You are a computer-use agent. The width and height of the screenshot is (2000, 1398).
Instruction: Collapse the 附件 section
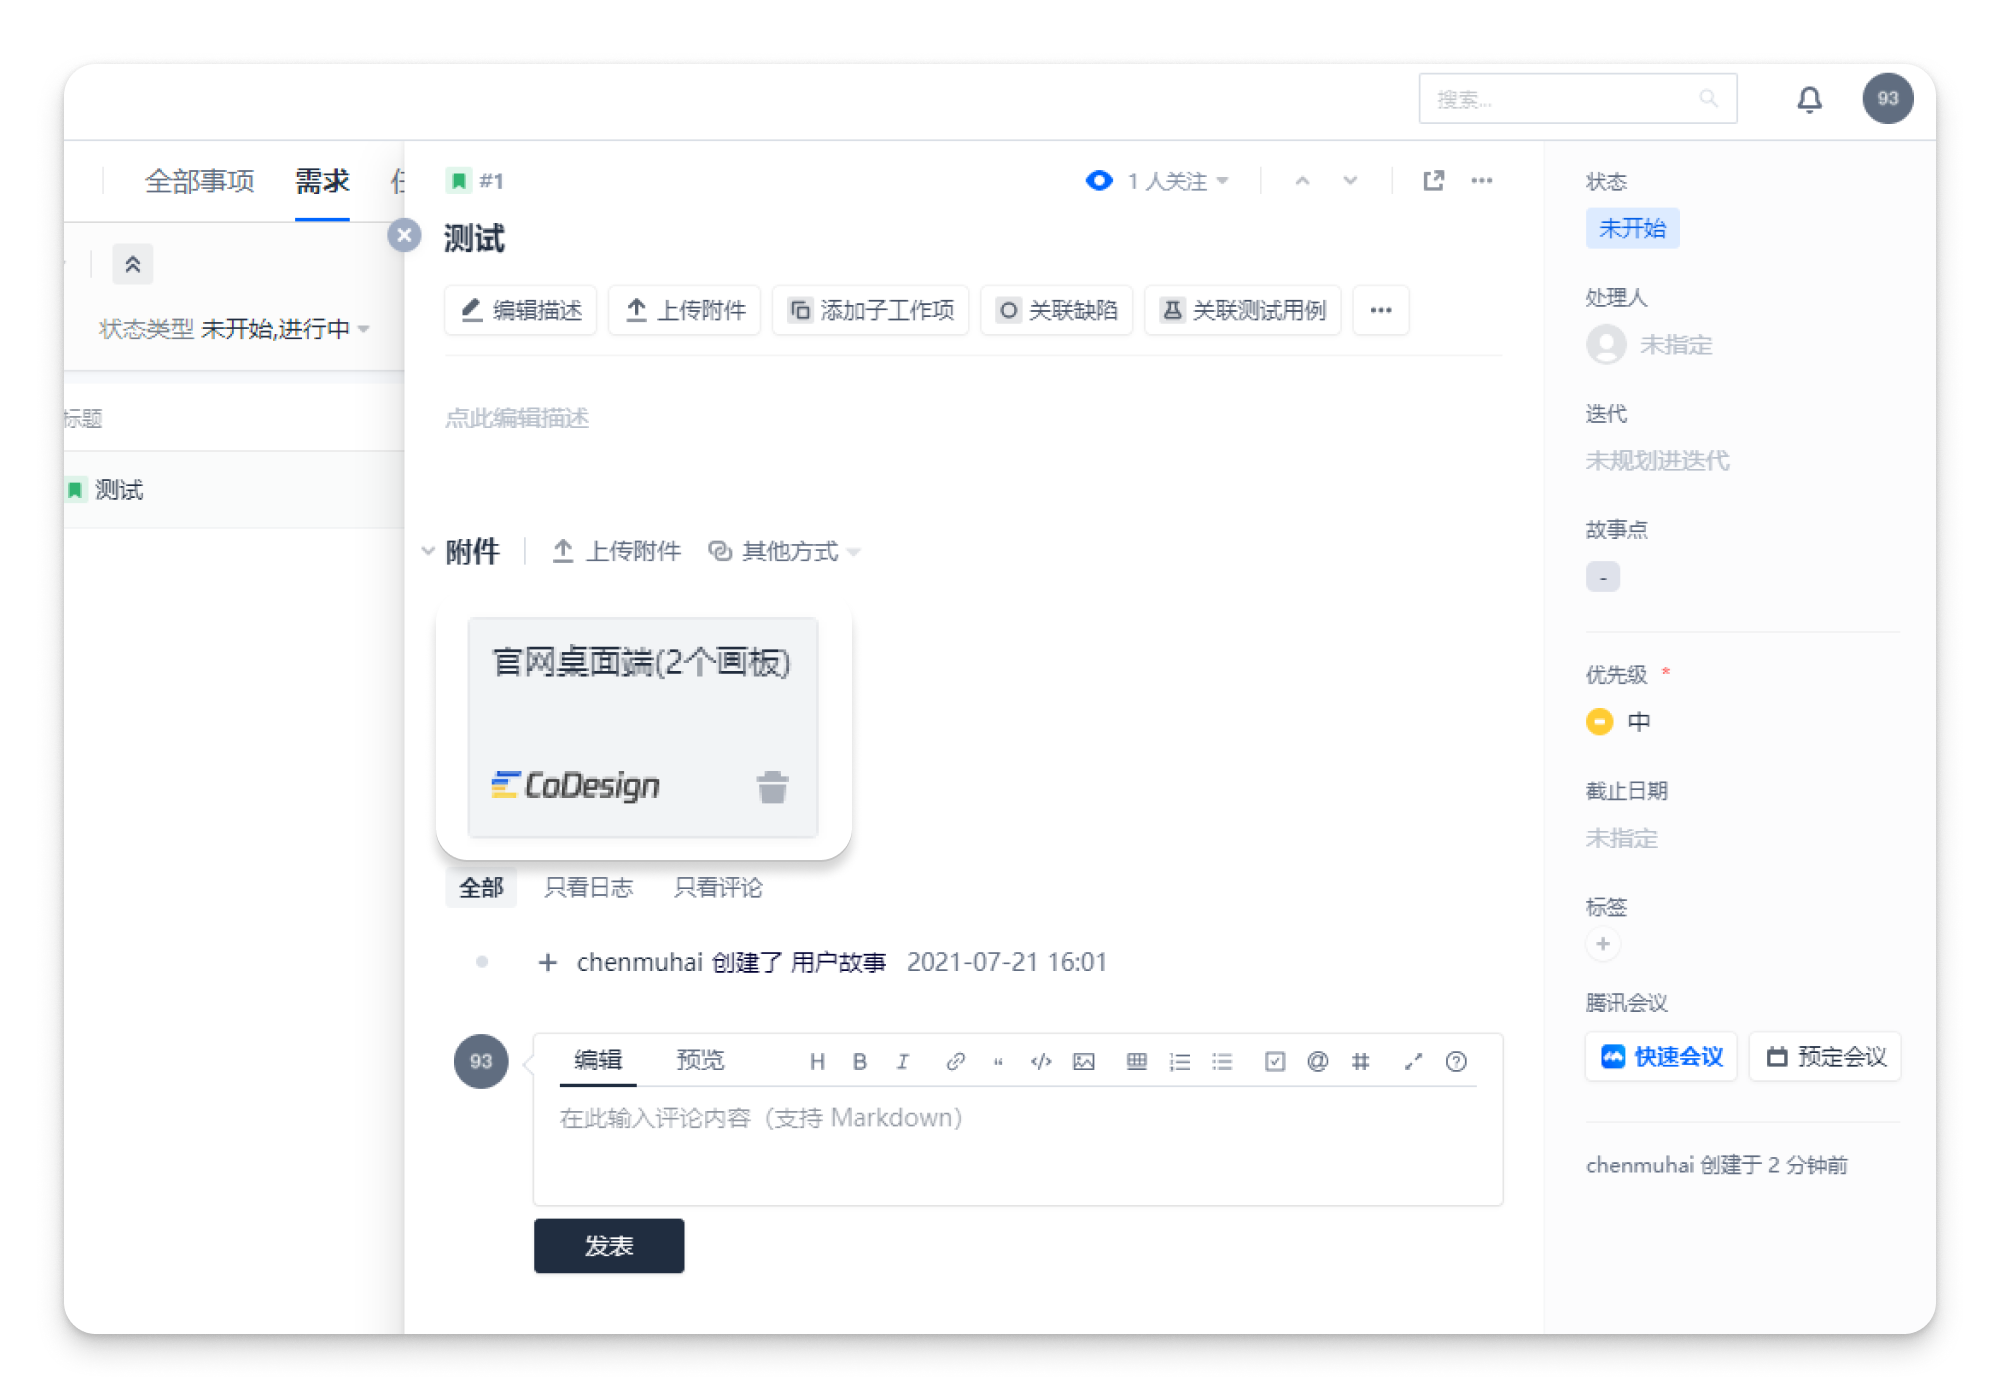pyautogui.click(x=428, y=551)
